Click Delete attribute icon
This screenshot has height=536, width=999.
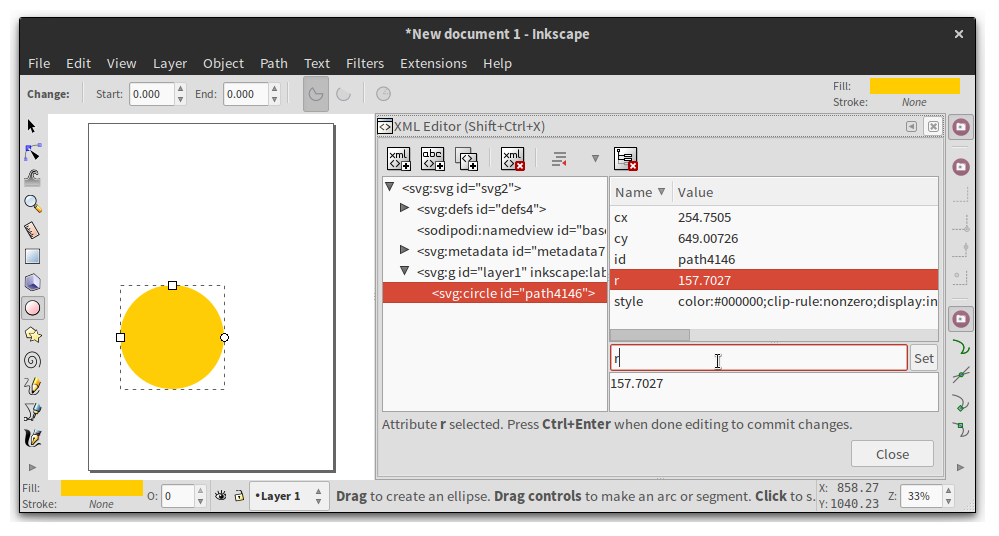(x=626, y=159)
